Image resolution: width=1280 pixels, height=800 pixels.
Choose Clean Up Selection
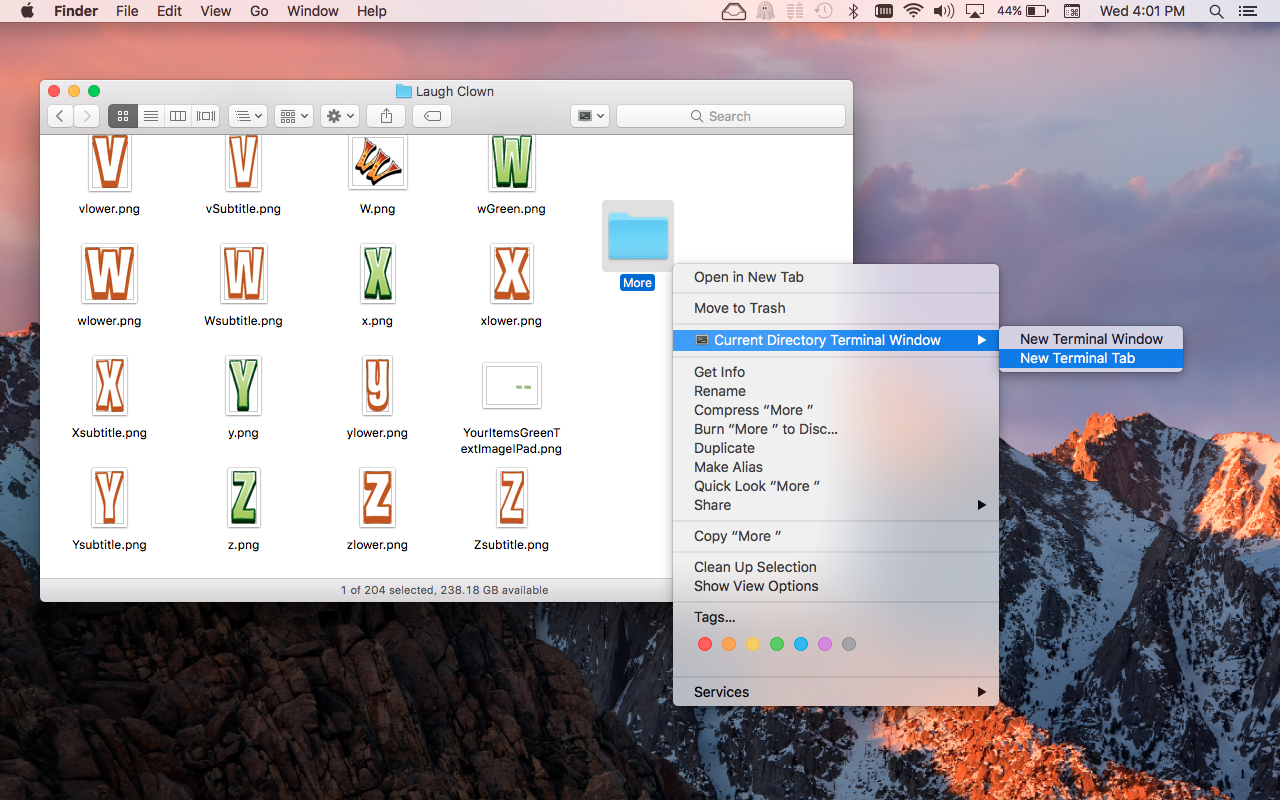836,567
